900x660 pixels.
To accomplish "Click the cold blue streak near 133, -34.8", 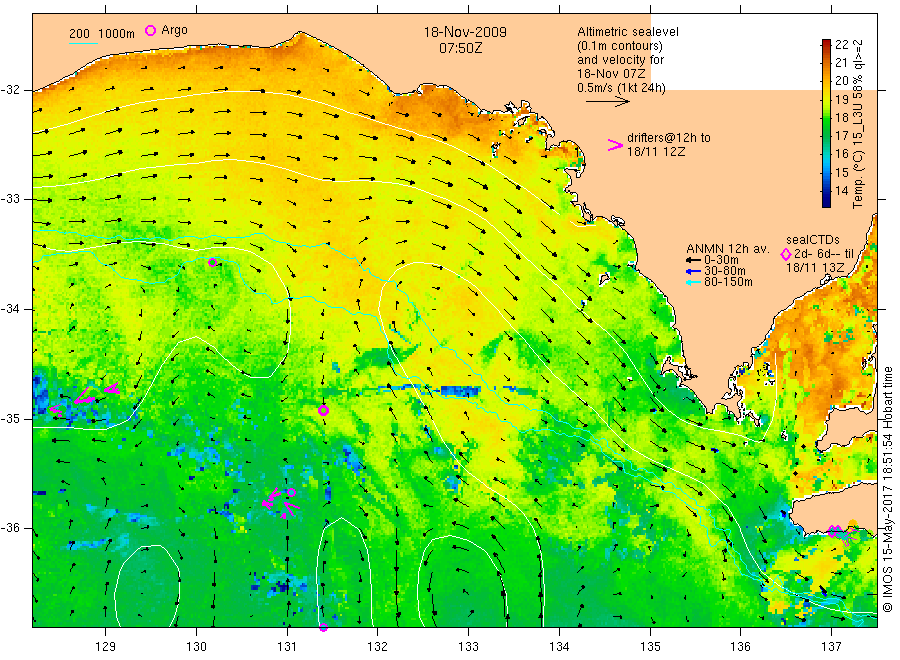I will point(459,391).
